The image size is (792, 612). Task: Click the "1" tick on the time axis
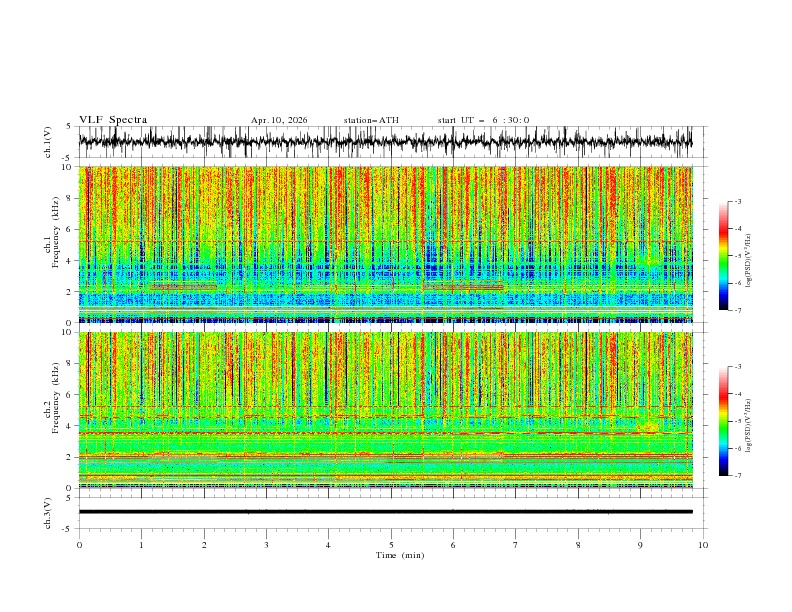click(141, 545)
